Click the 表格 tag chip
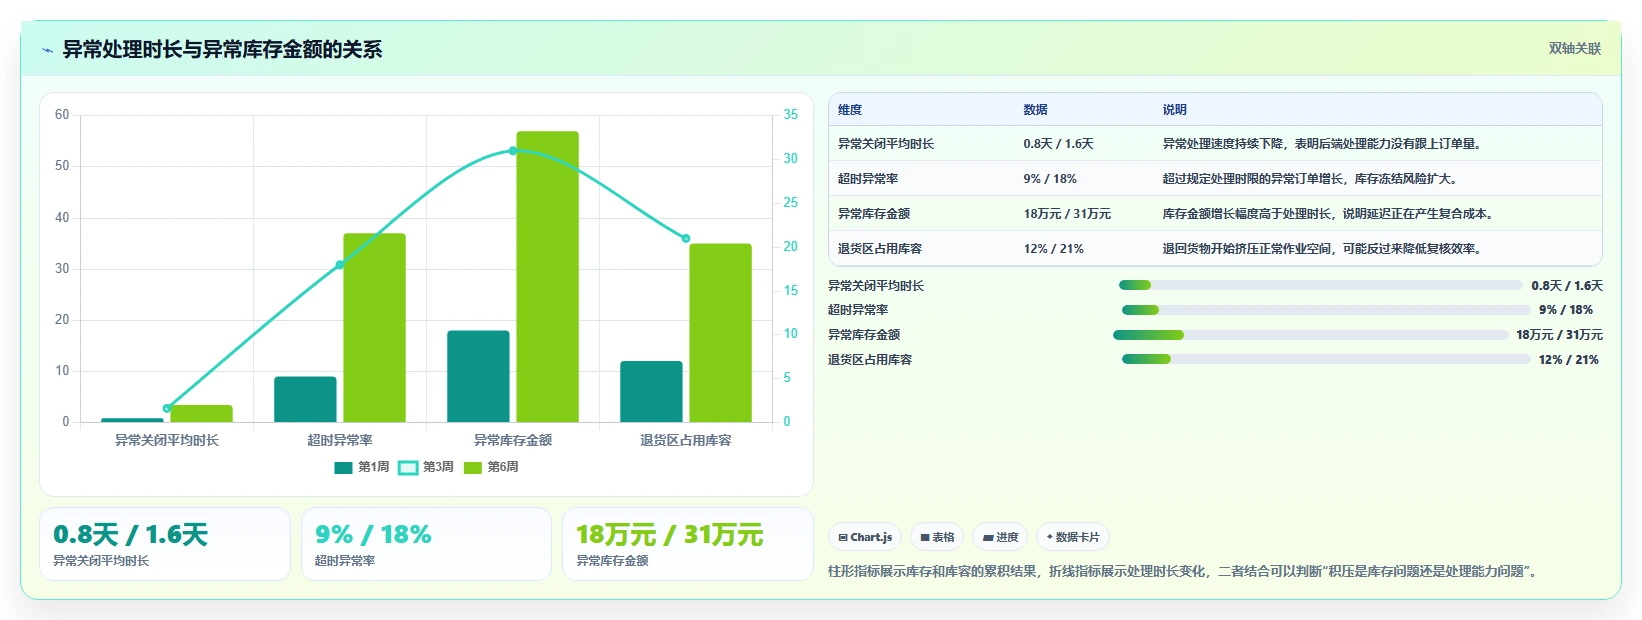This screenshot has height=620, width=1642. click(937, 537)
